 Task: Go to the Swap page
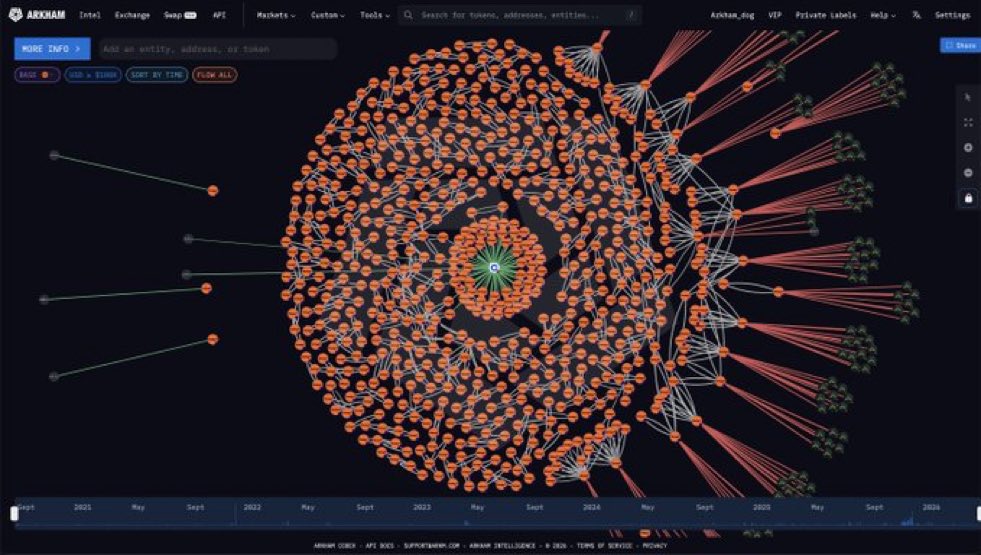click(180, 15)
